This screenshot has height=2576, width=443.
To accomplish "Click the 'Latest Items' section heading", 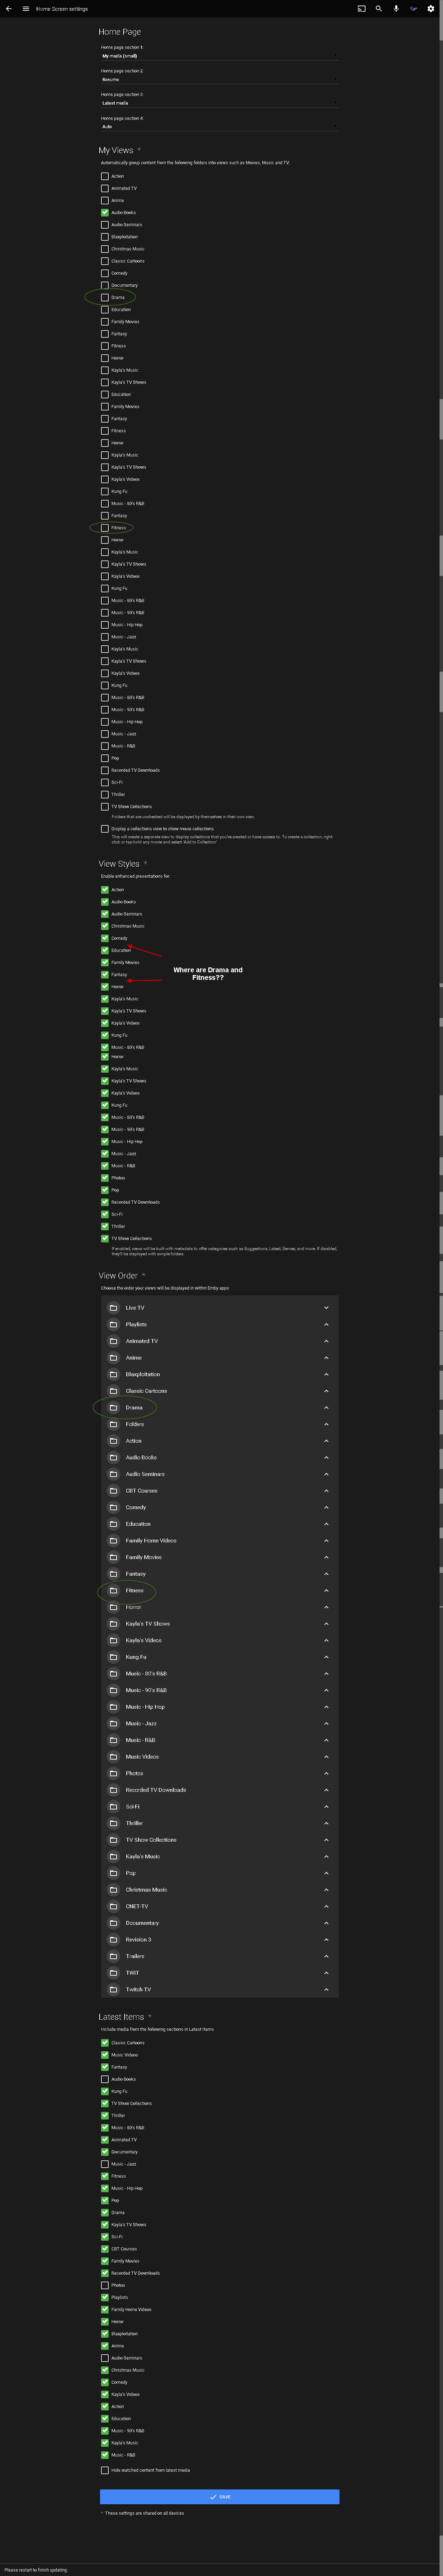I will pyautogui.click(x=121, y=2017).
